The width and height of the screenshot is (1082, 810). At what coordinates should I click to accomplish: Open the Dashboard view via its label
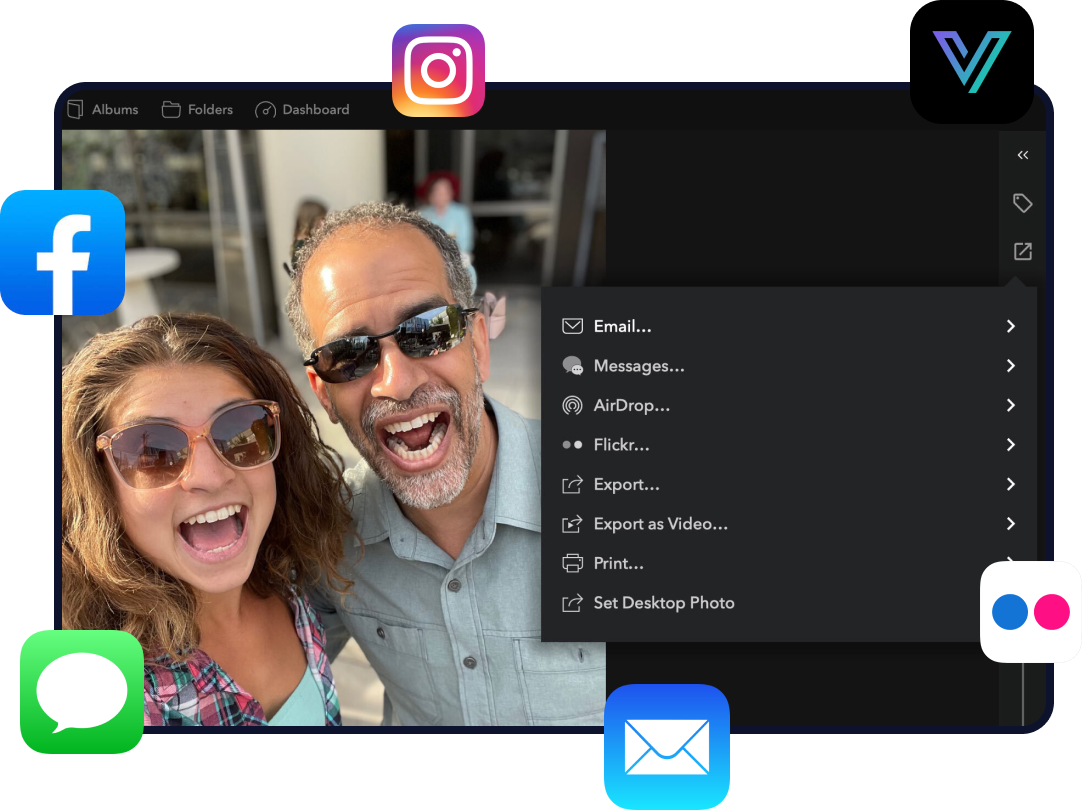(x=314, y=109)
